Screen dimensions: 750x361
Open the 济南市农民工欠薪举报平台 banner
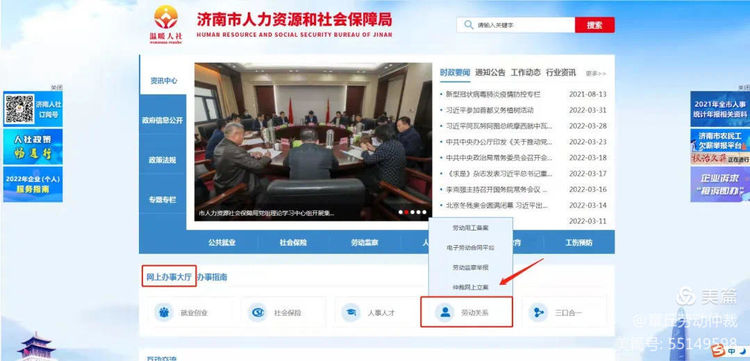tap(720, 147)
